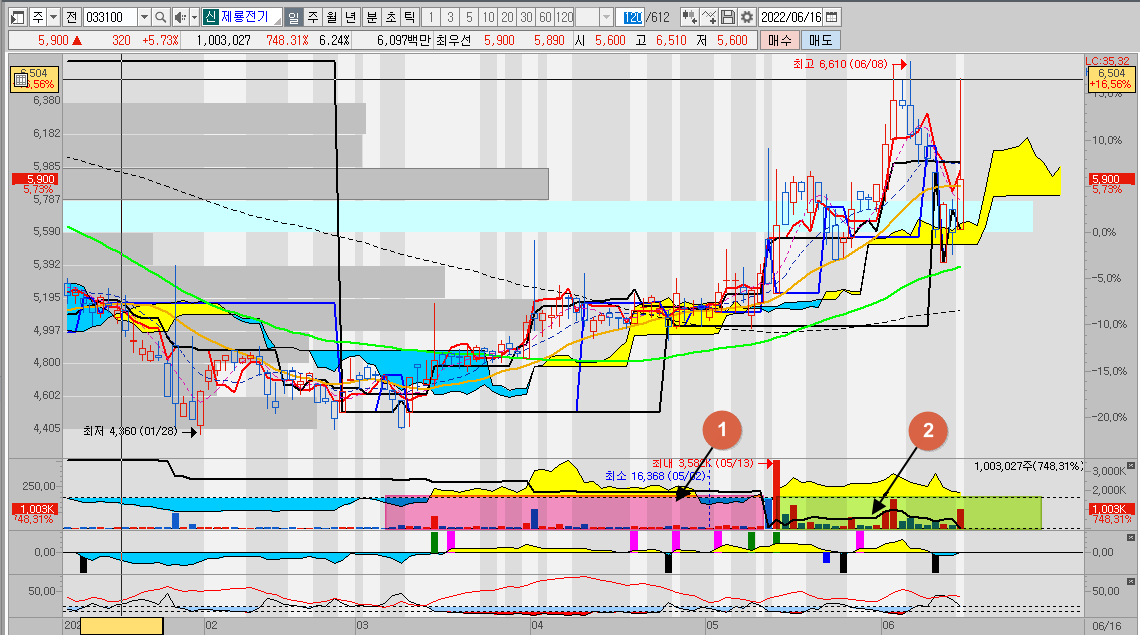
Task: Click the 최대 3,582K (05/13) volume label
Action: (702, 463)
